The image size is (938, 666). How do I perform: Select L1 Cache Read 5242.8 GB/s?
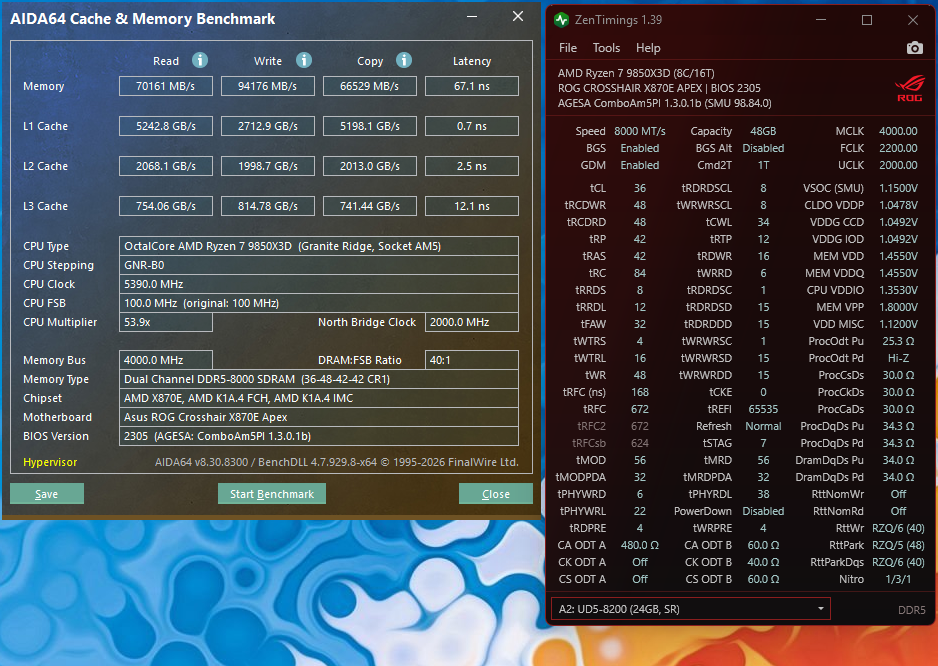(166, 126)
